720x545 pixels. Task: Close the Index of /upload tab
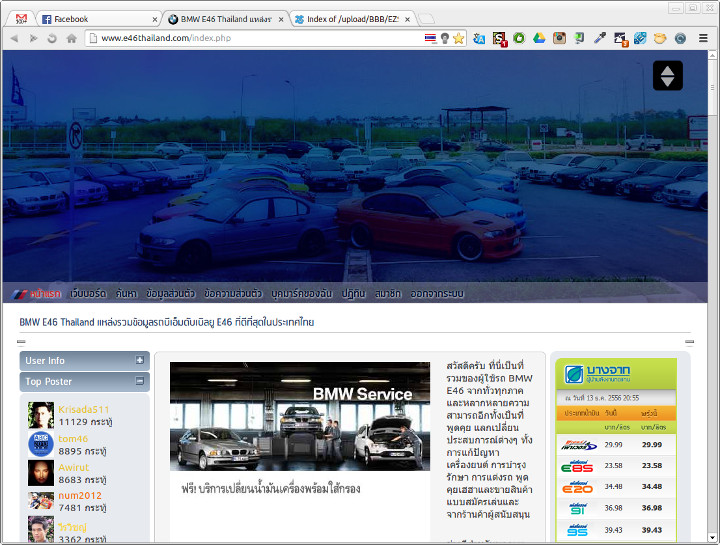pos(407,20)
